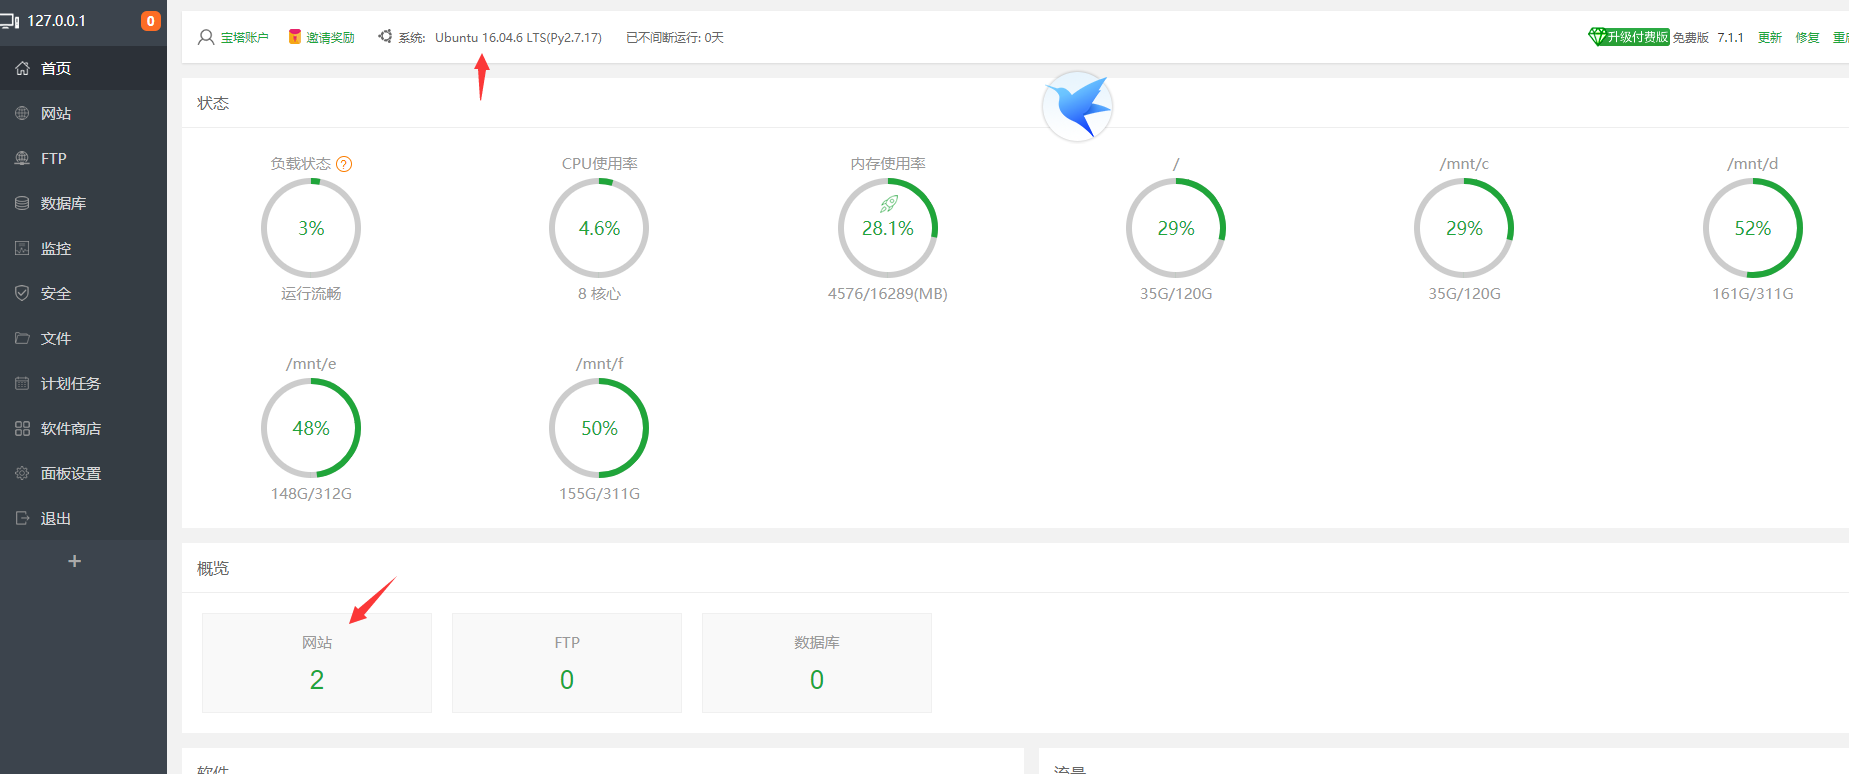
Task: Open the 宝塔账户 account link
Action: tap(245, 38)
